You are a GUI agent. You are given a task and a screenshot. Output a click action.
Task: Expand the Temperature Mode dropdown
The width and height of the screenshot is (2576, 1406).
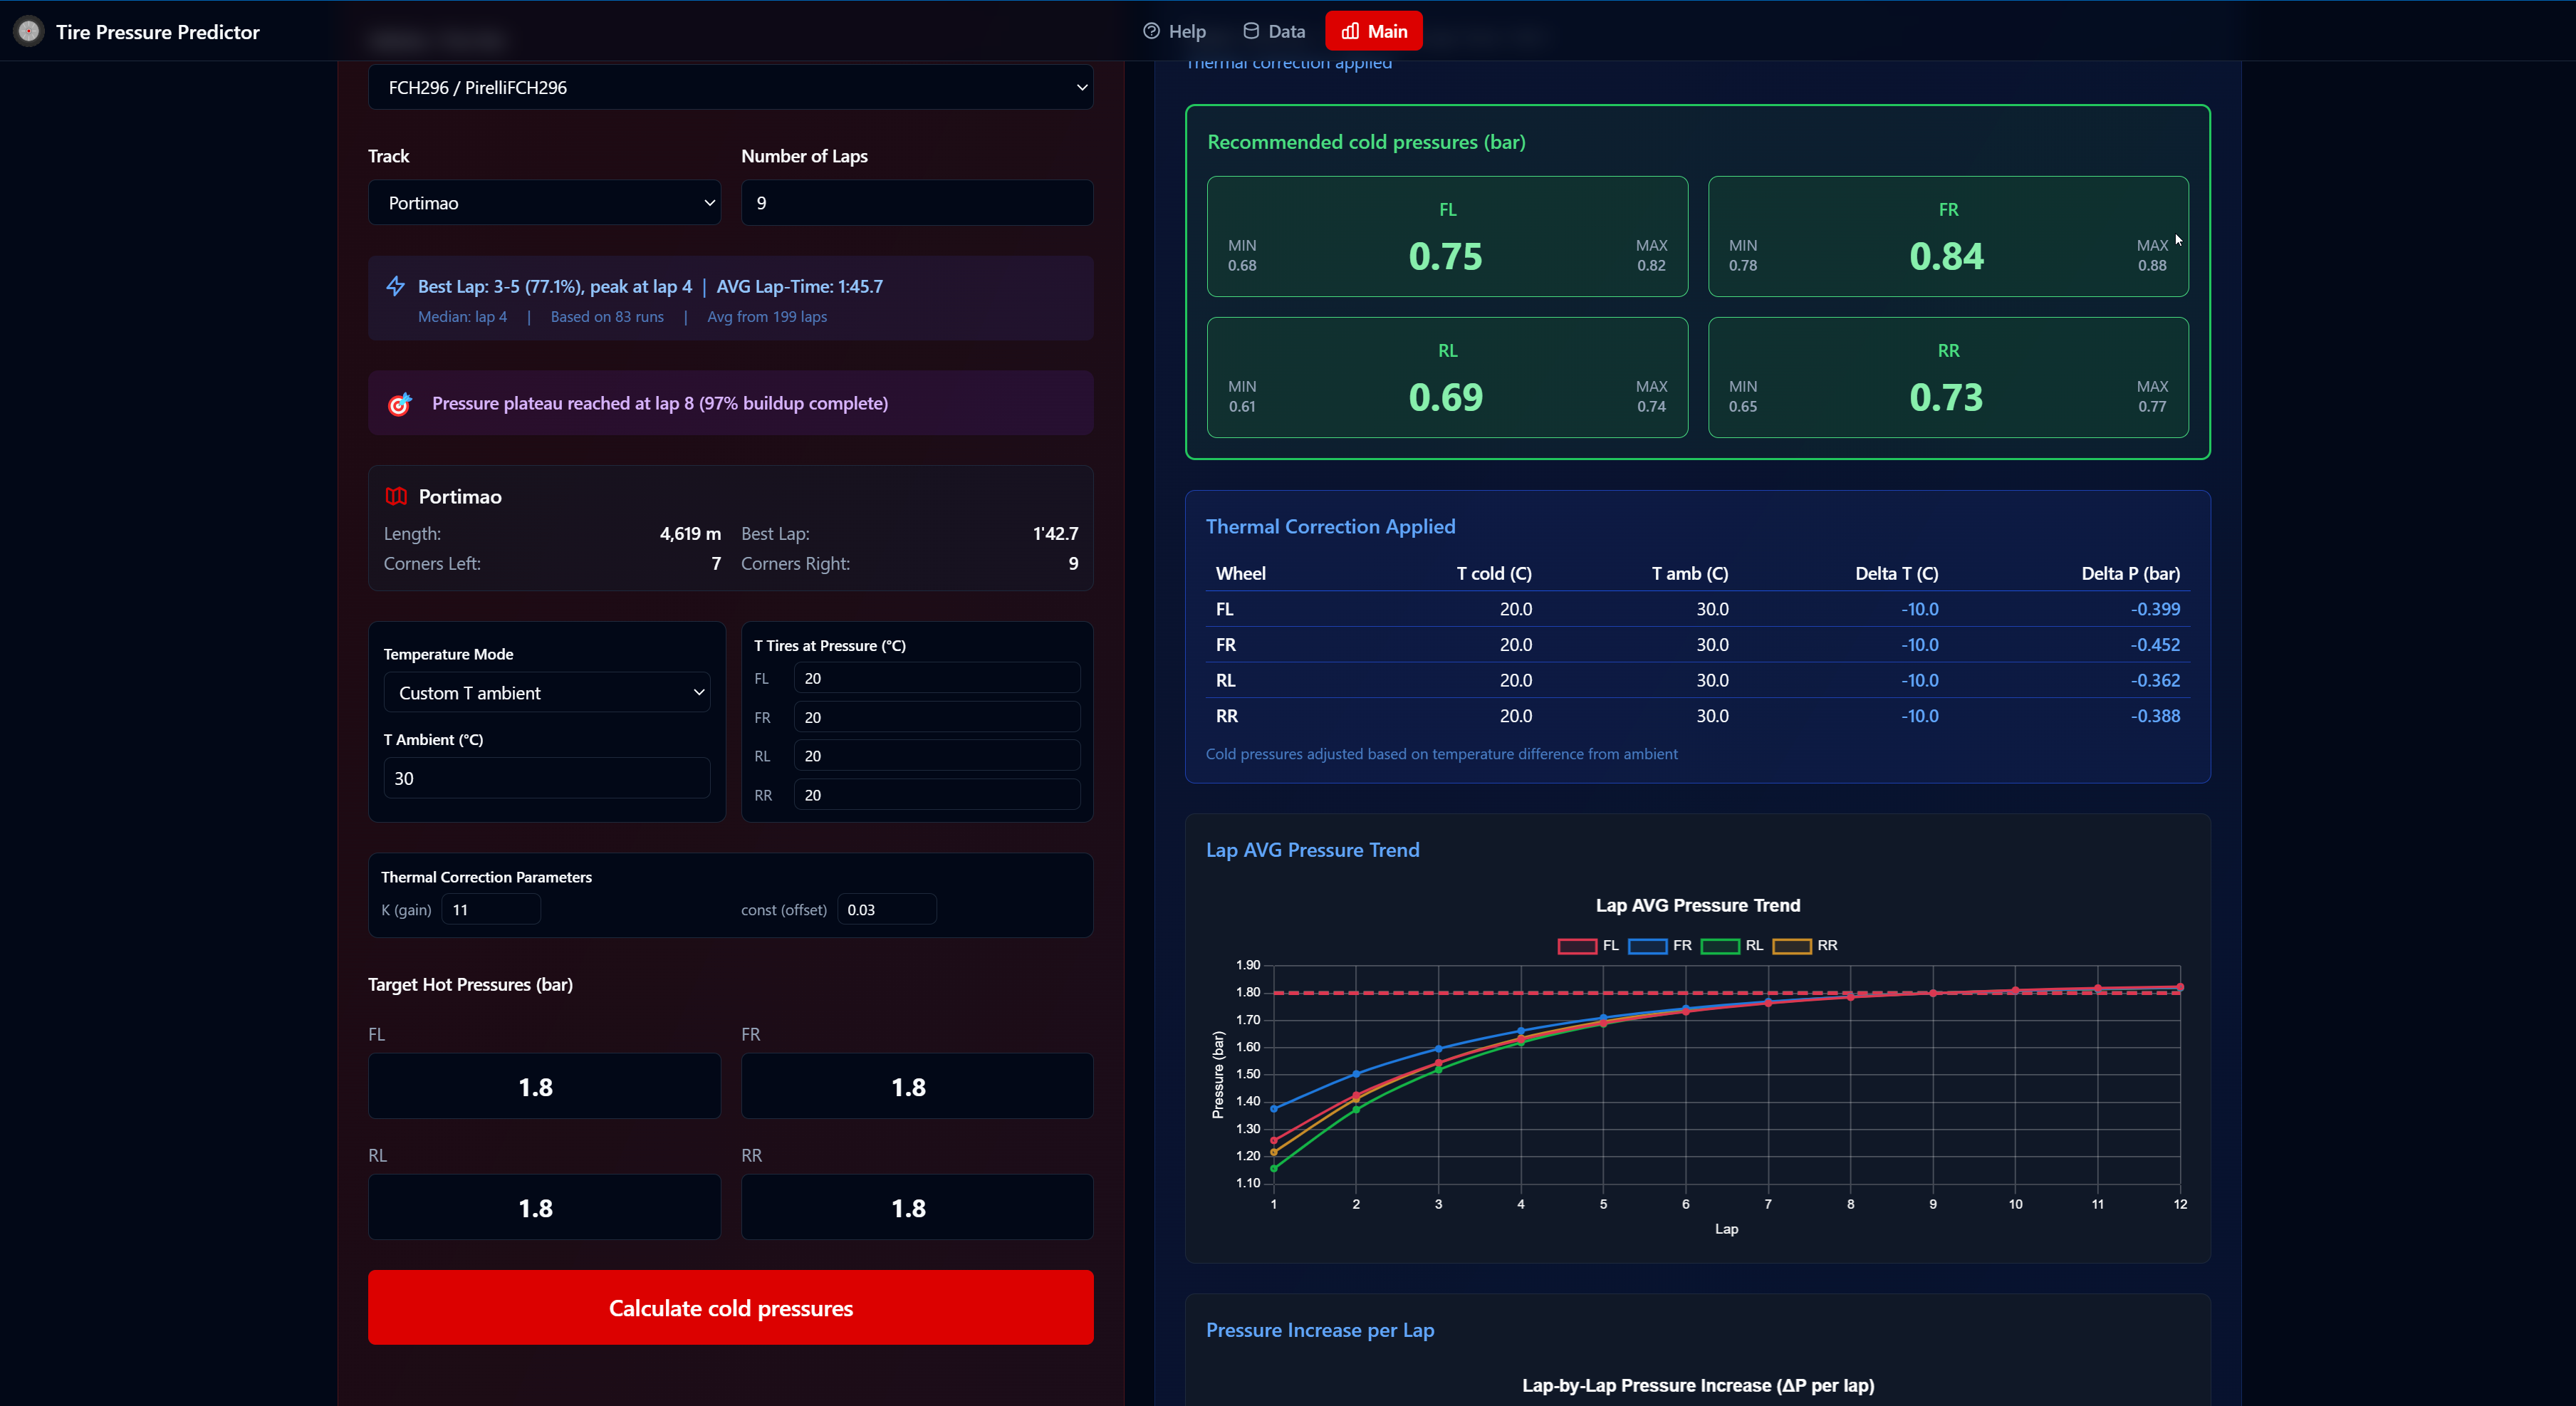546,693
